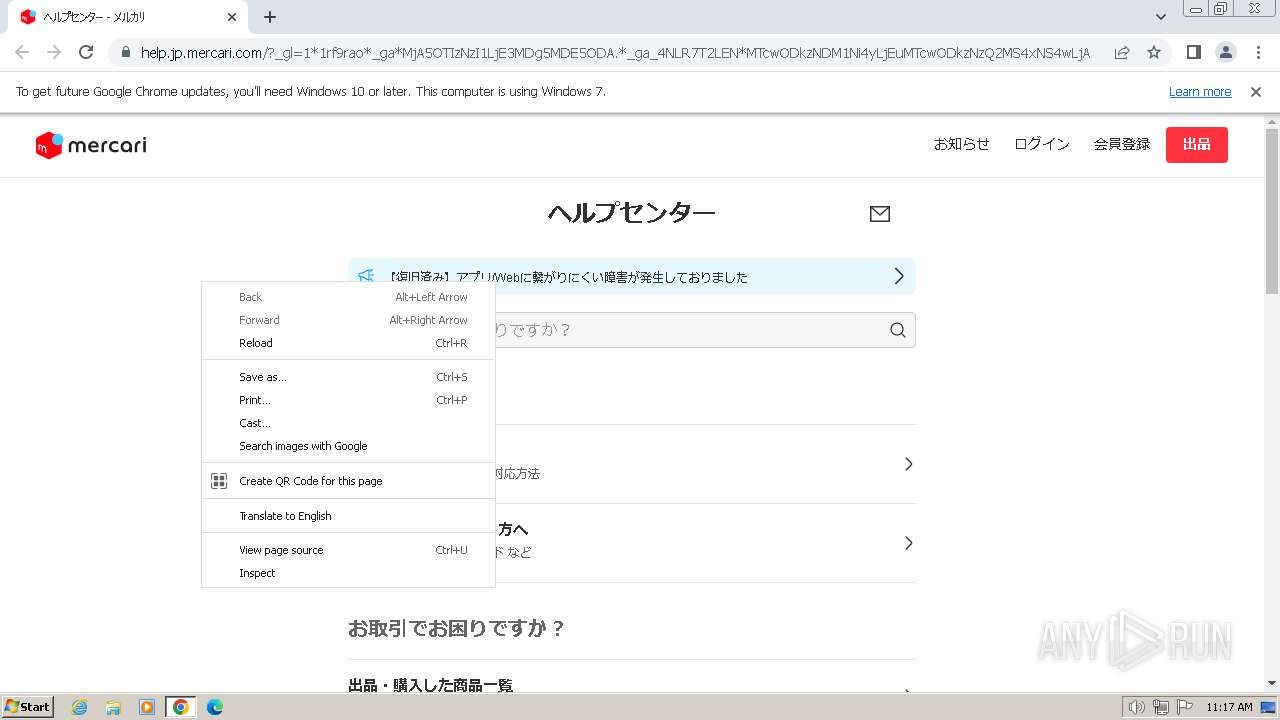Open the 対応方法 row chevron
Image resolution: width=1280 pixels, height=720 pixels.
click(x=908, y=464)
